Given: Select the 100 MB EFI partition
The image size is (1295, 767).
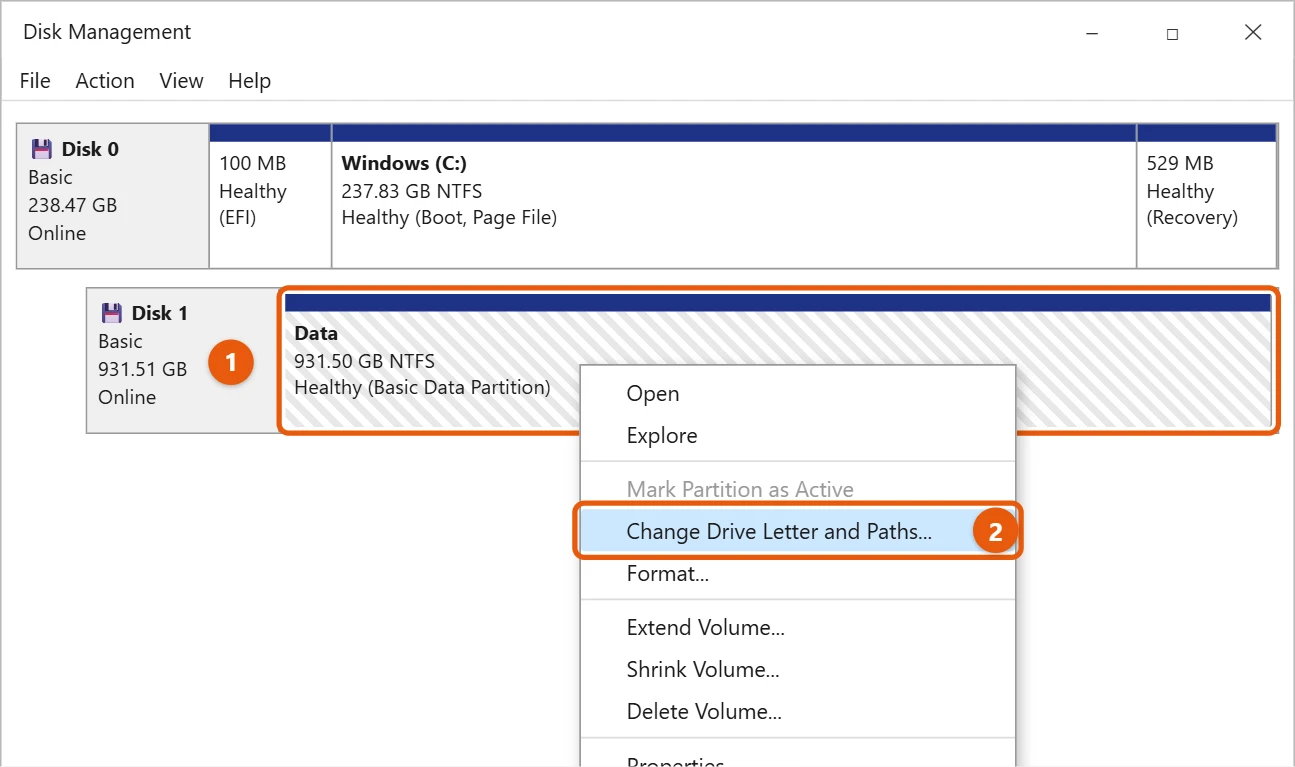Looking at the screenshot, I should (x=270, y=196).
